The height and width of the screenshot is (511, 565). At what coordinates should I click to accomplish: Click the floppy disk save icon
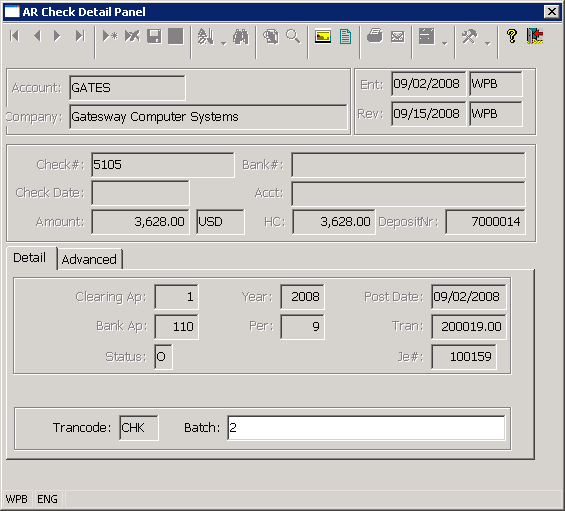(x=154, y=36)
